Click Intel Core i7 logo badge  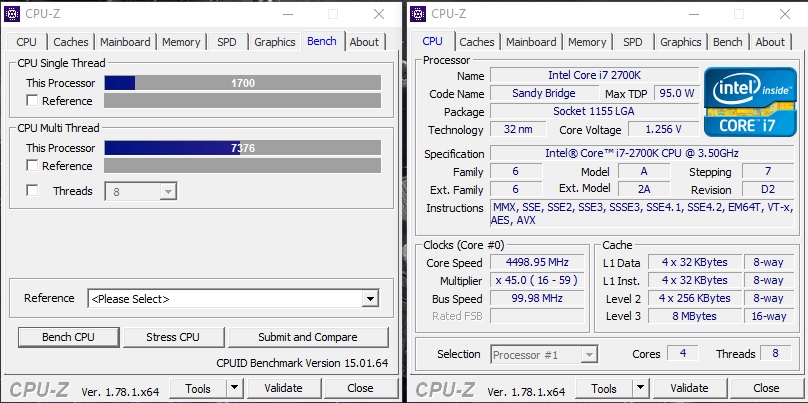pos(749,102)
